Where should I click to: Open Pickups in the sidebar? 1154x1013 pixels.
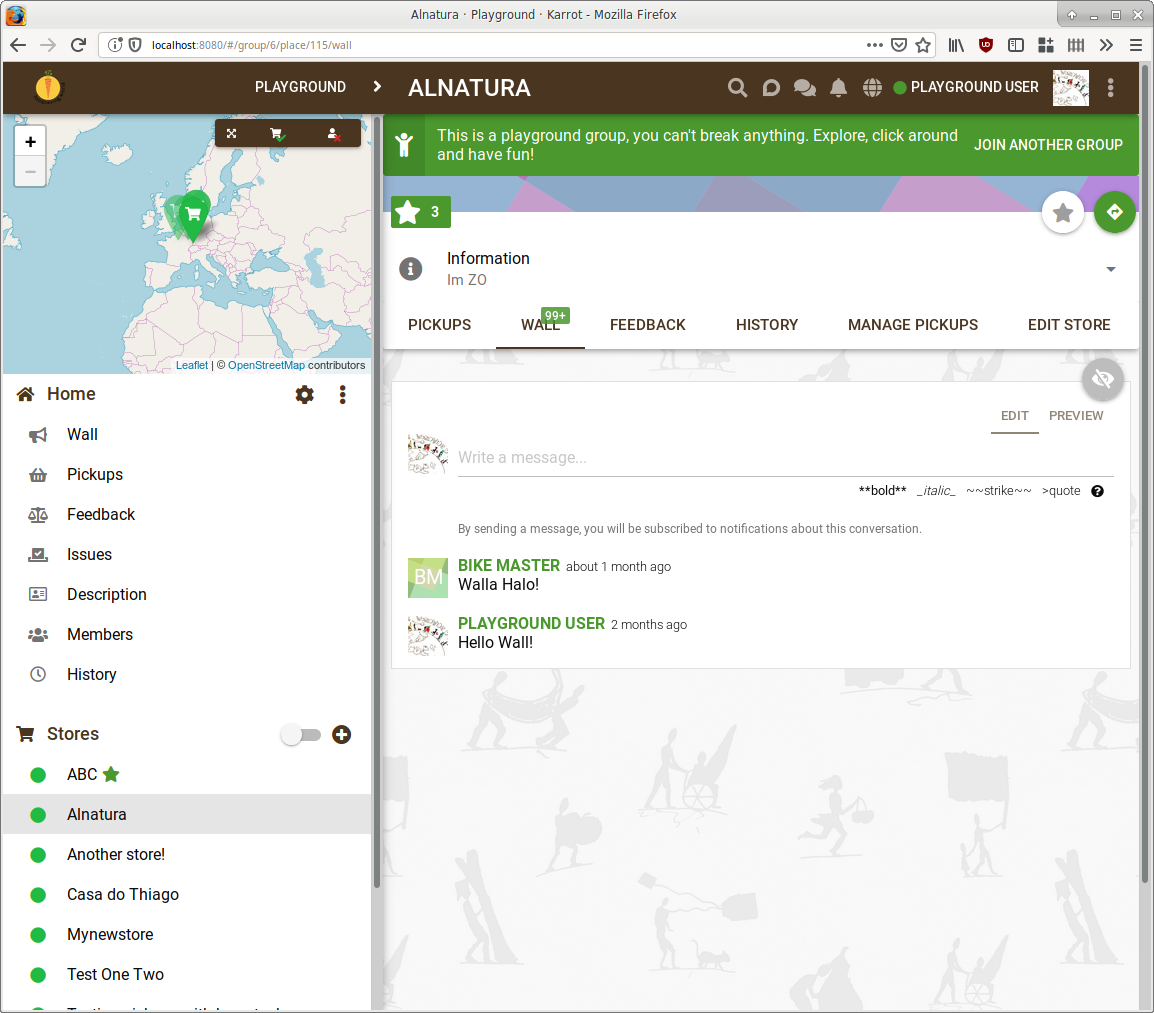tap(187, 474)
